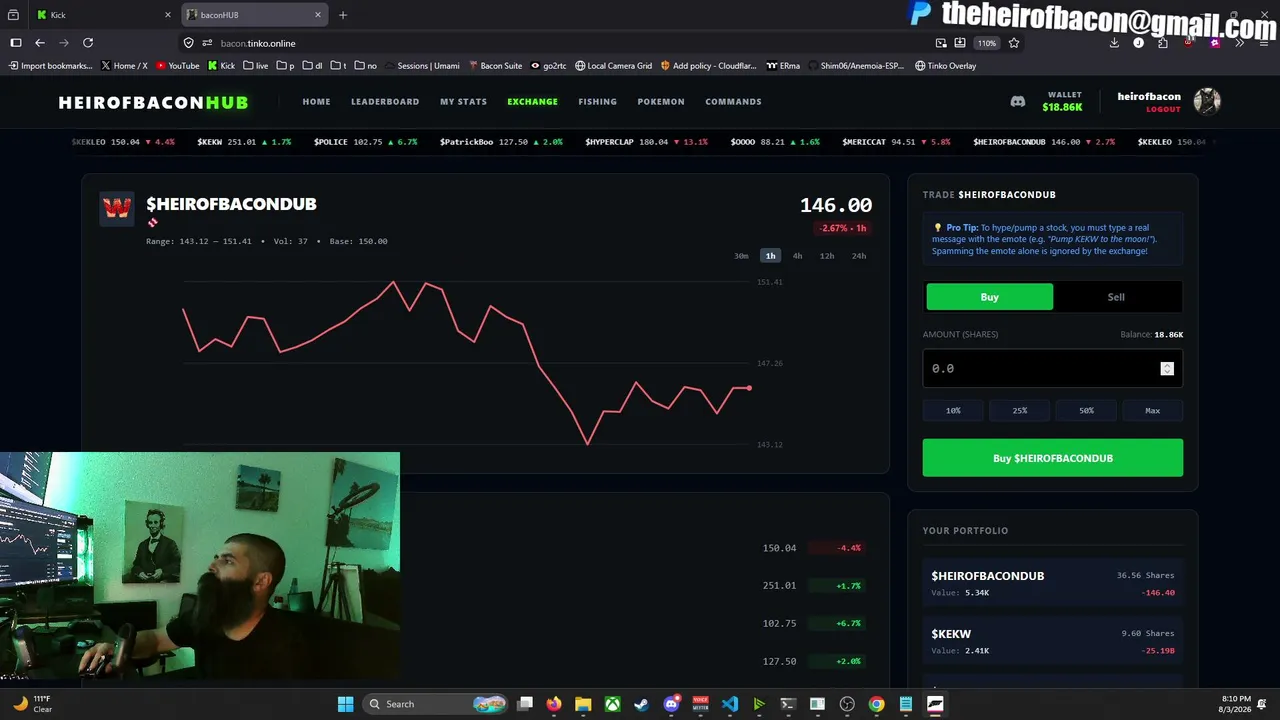The width and height of the screenshot is (1280, 720).
Task: Set the amount to 25%
Action: pos(1020,410)
